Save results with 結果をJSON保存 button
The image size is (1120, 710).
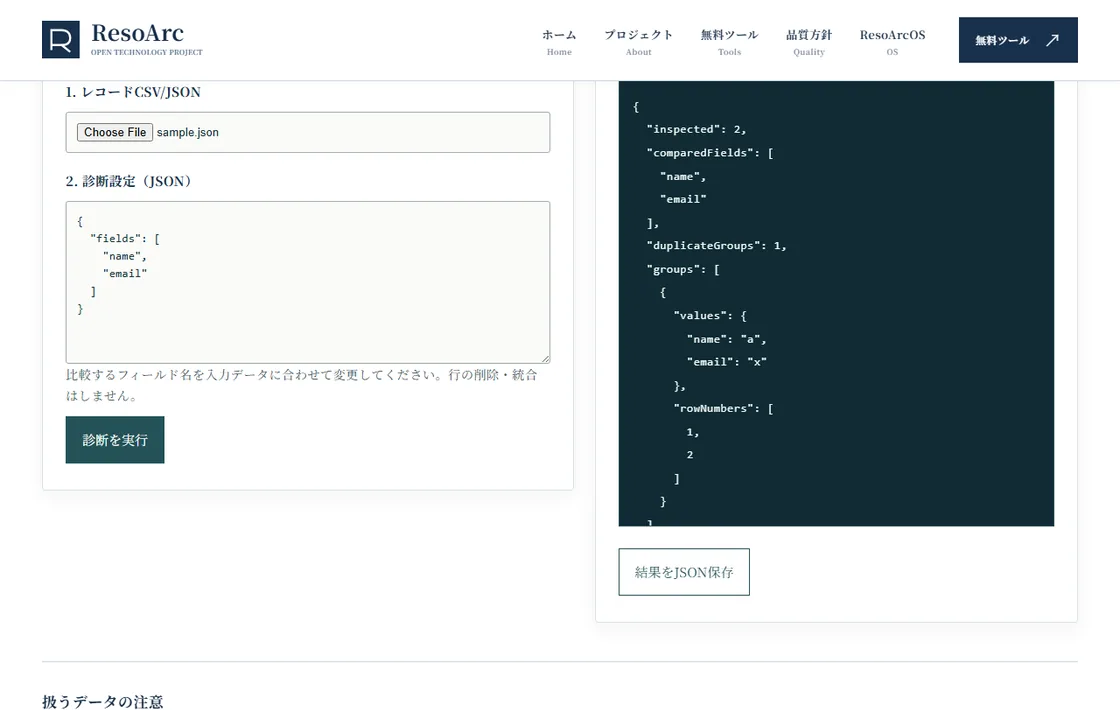coord(684,572)
